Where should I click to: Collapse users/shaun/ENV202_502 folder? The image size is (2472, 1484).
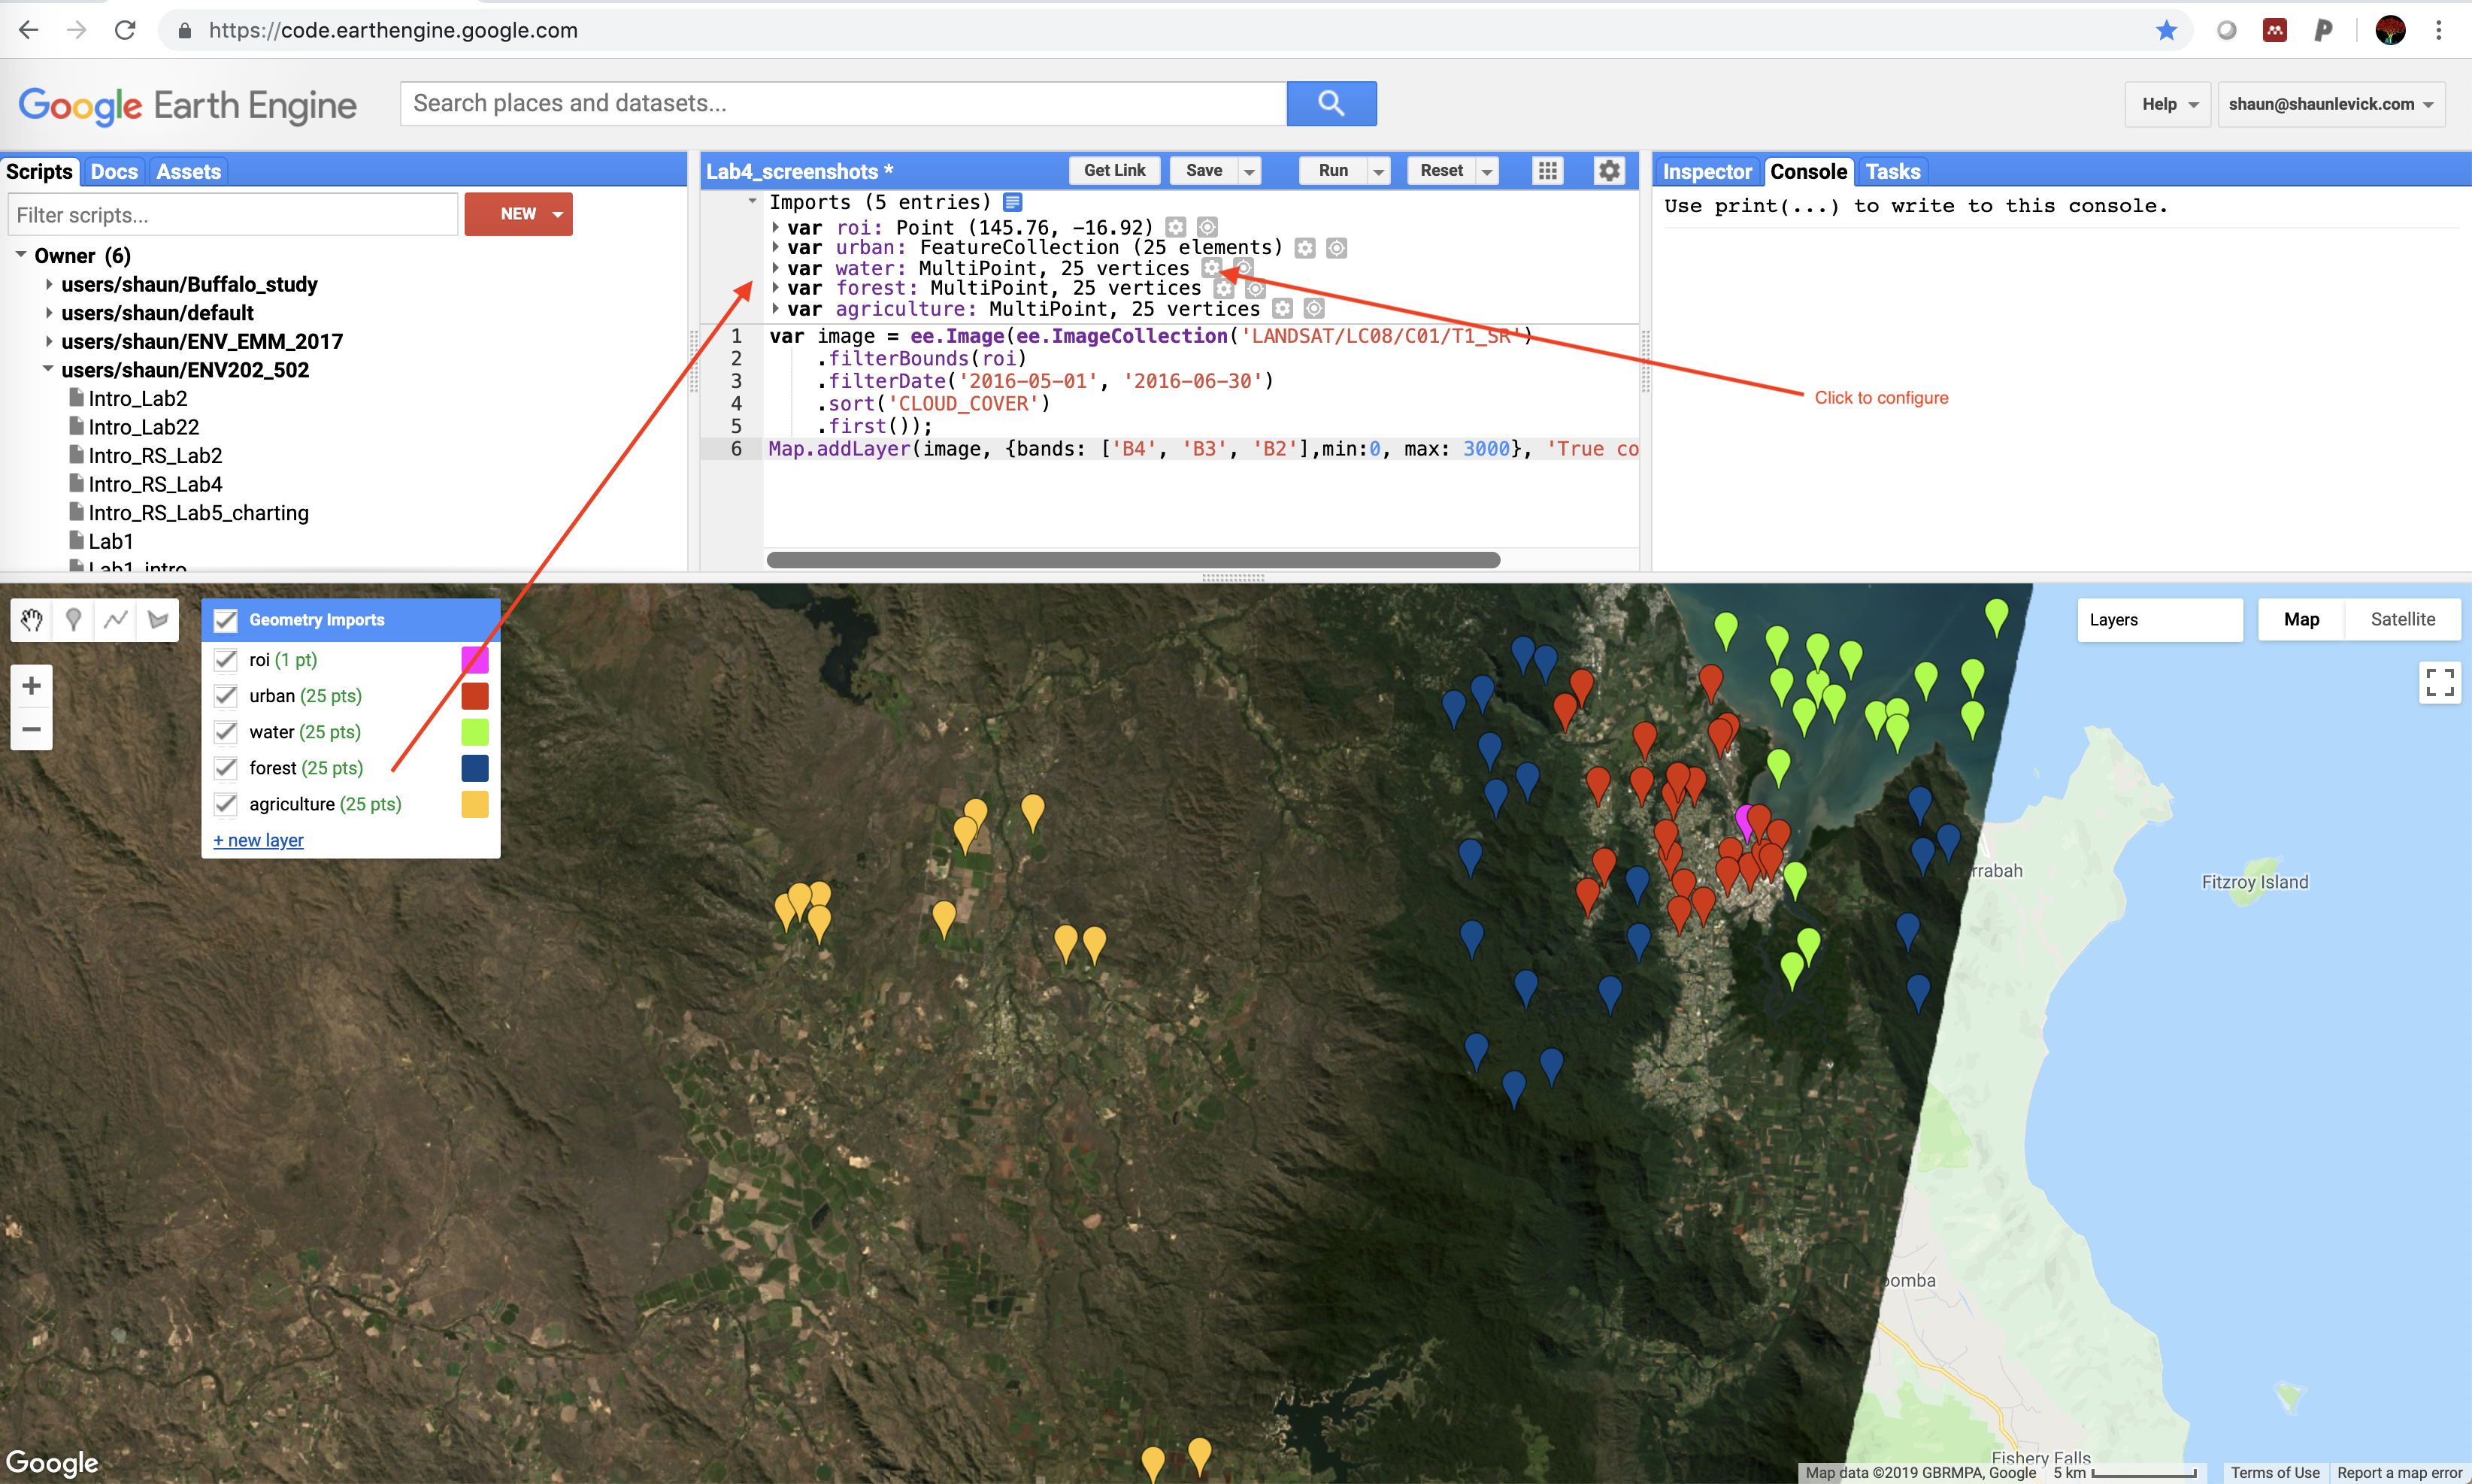pos(48,369)
